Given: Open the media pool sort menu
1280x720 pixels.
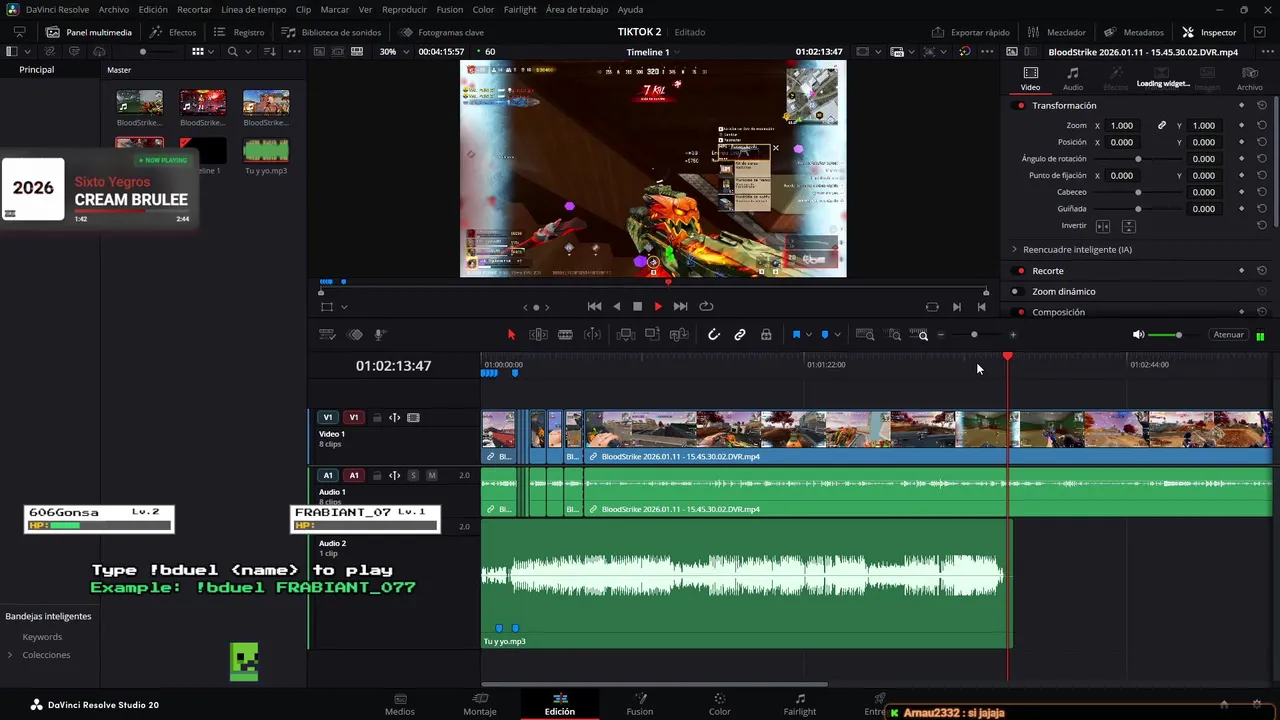Looking at the screenshot, I should [271, 52].
